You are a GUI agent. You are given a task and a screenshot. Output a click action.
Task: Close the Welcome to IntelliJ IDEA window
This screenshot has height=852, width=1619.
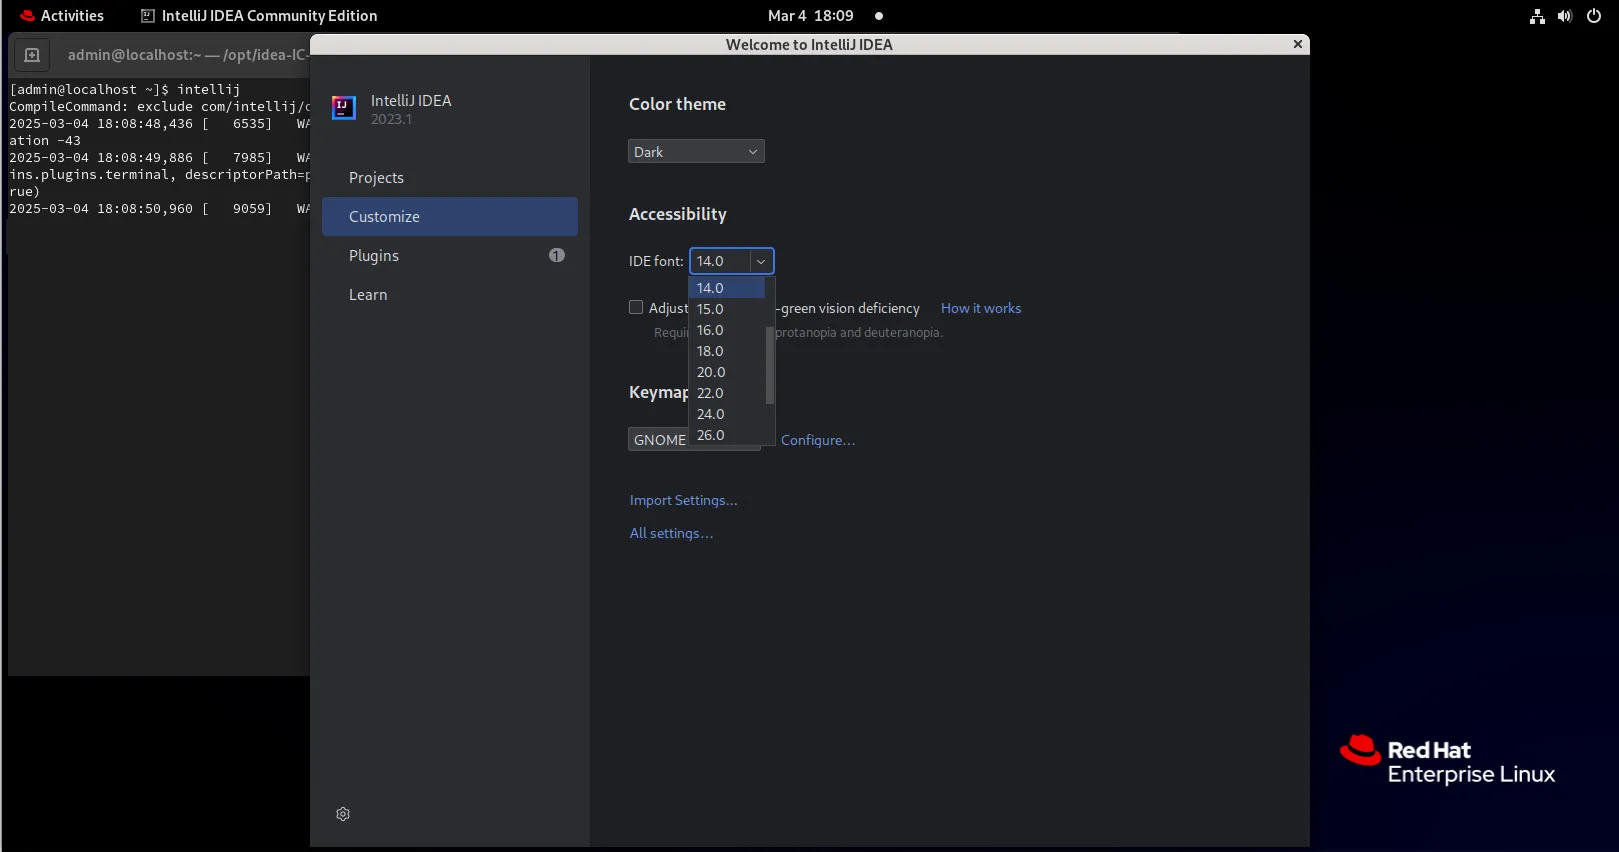(1298, 44)
